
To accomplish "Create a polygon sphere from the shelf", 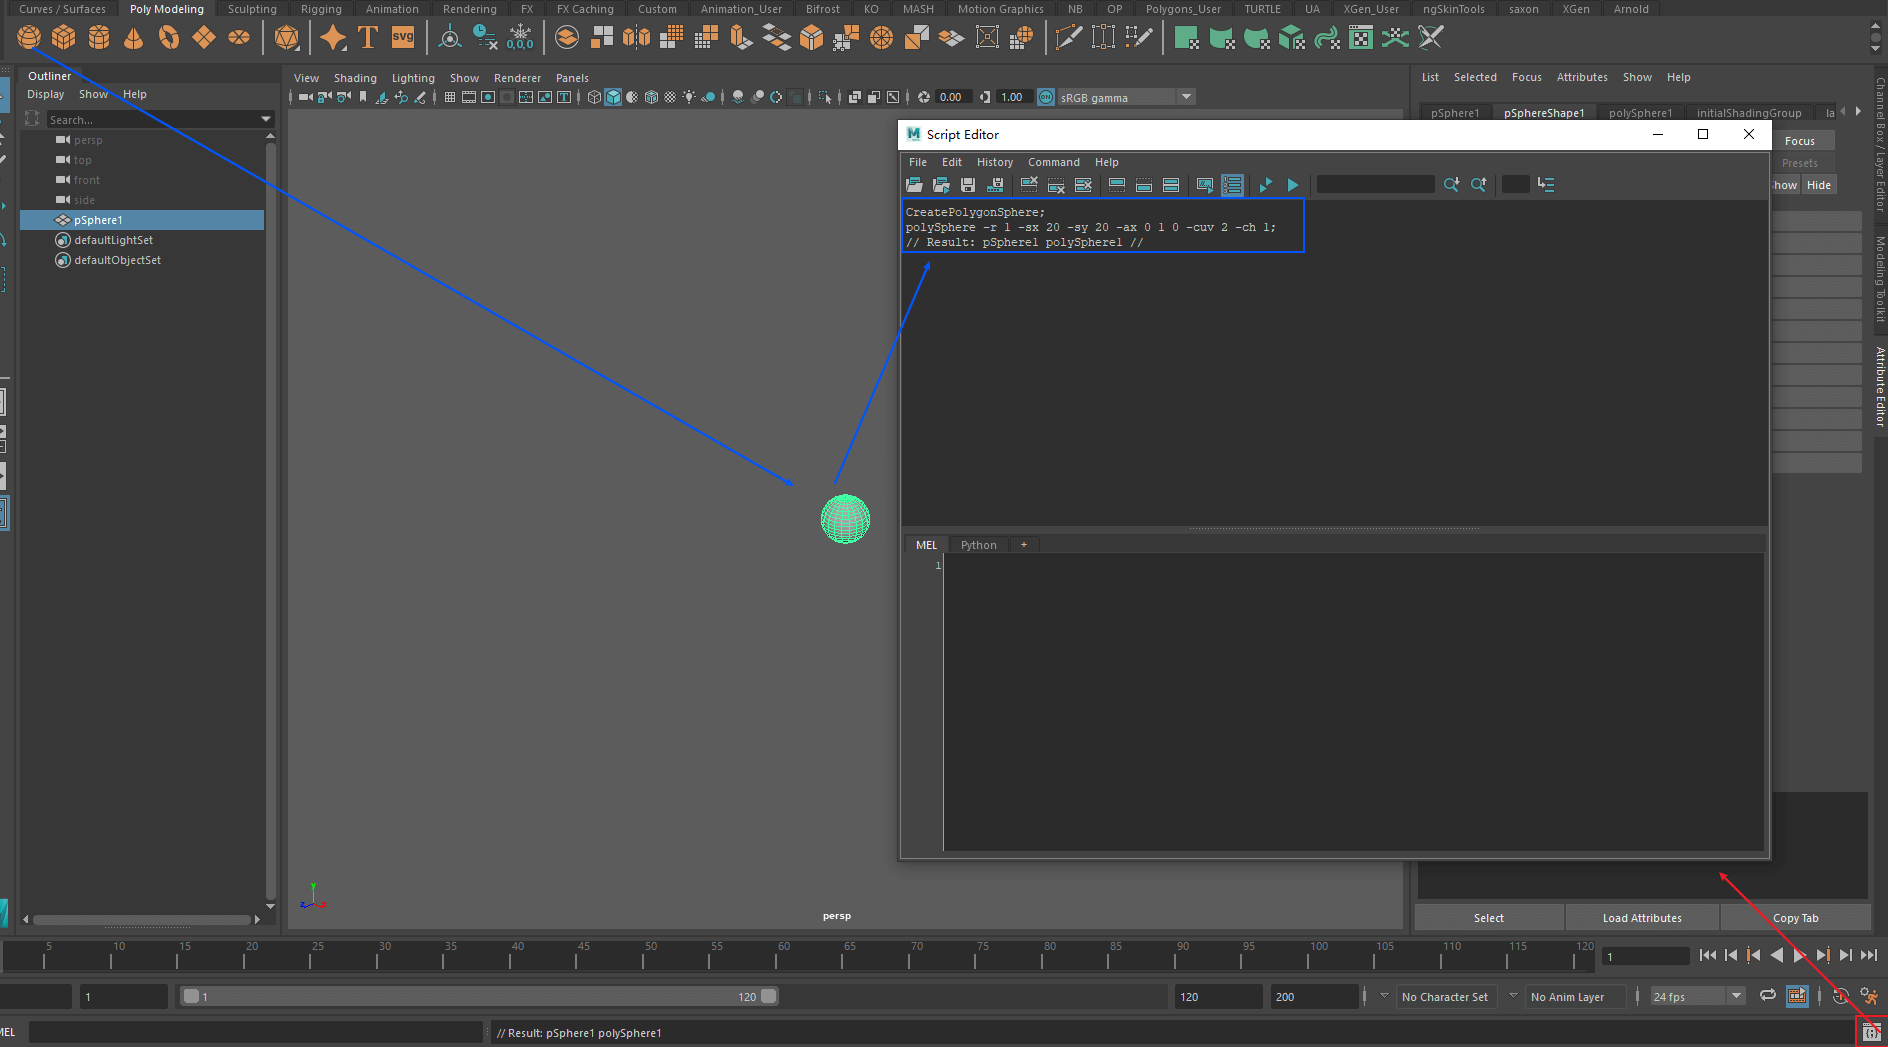I will click(x=29, y=38).
